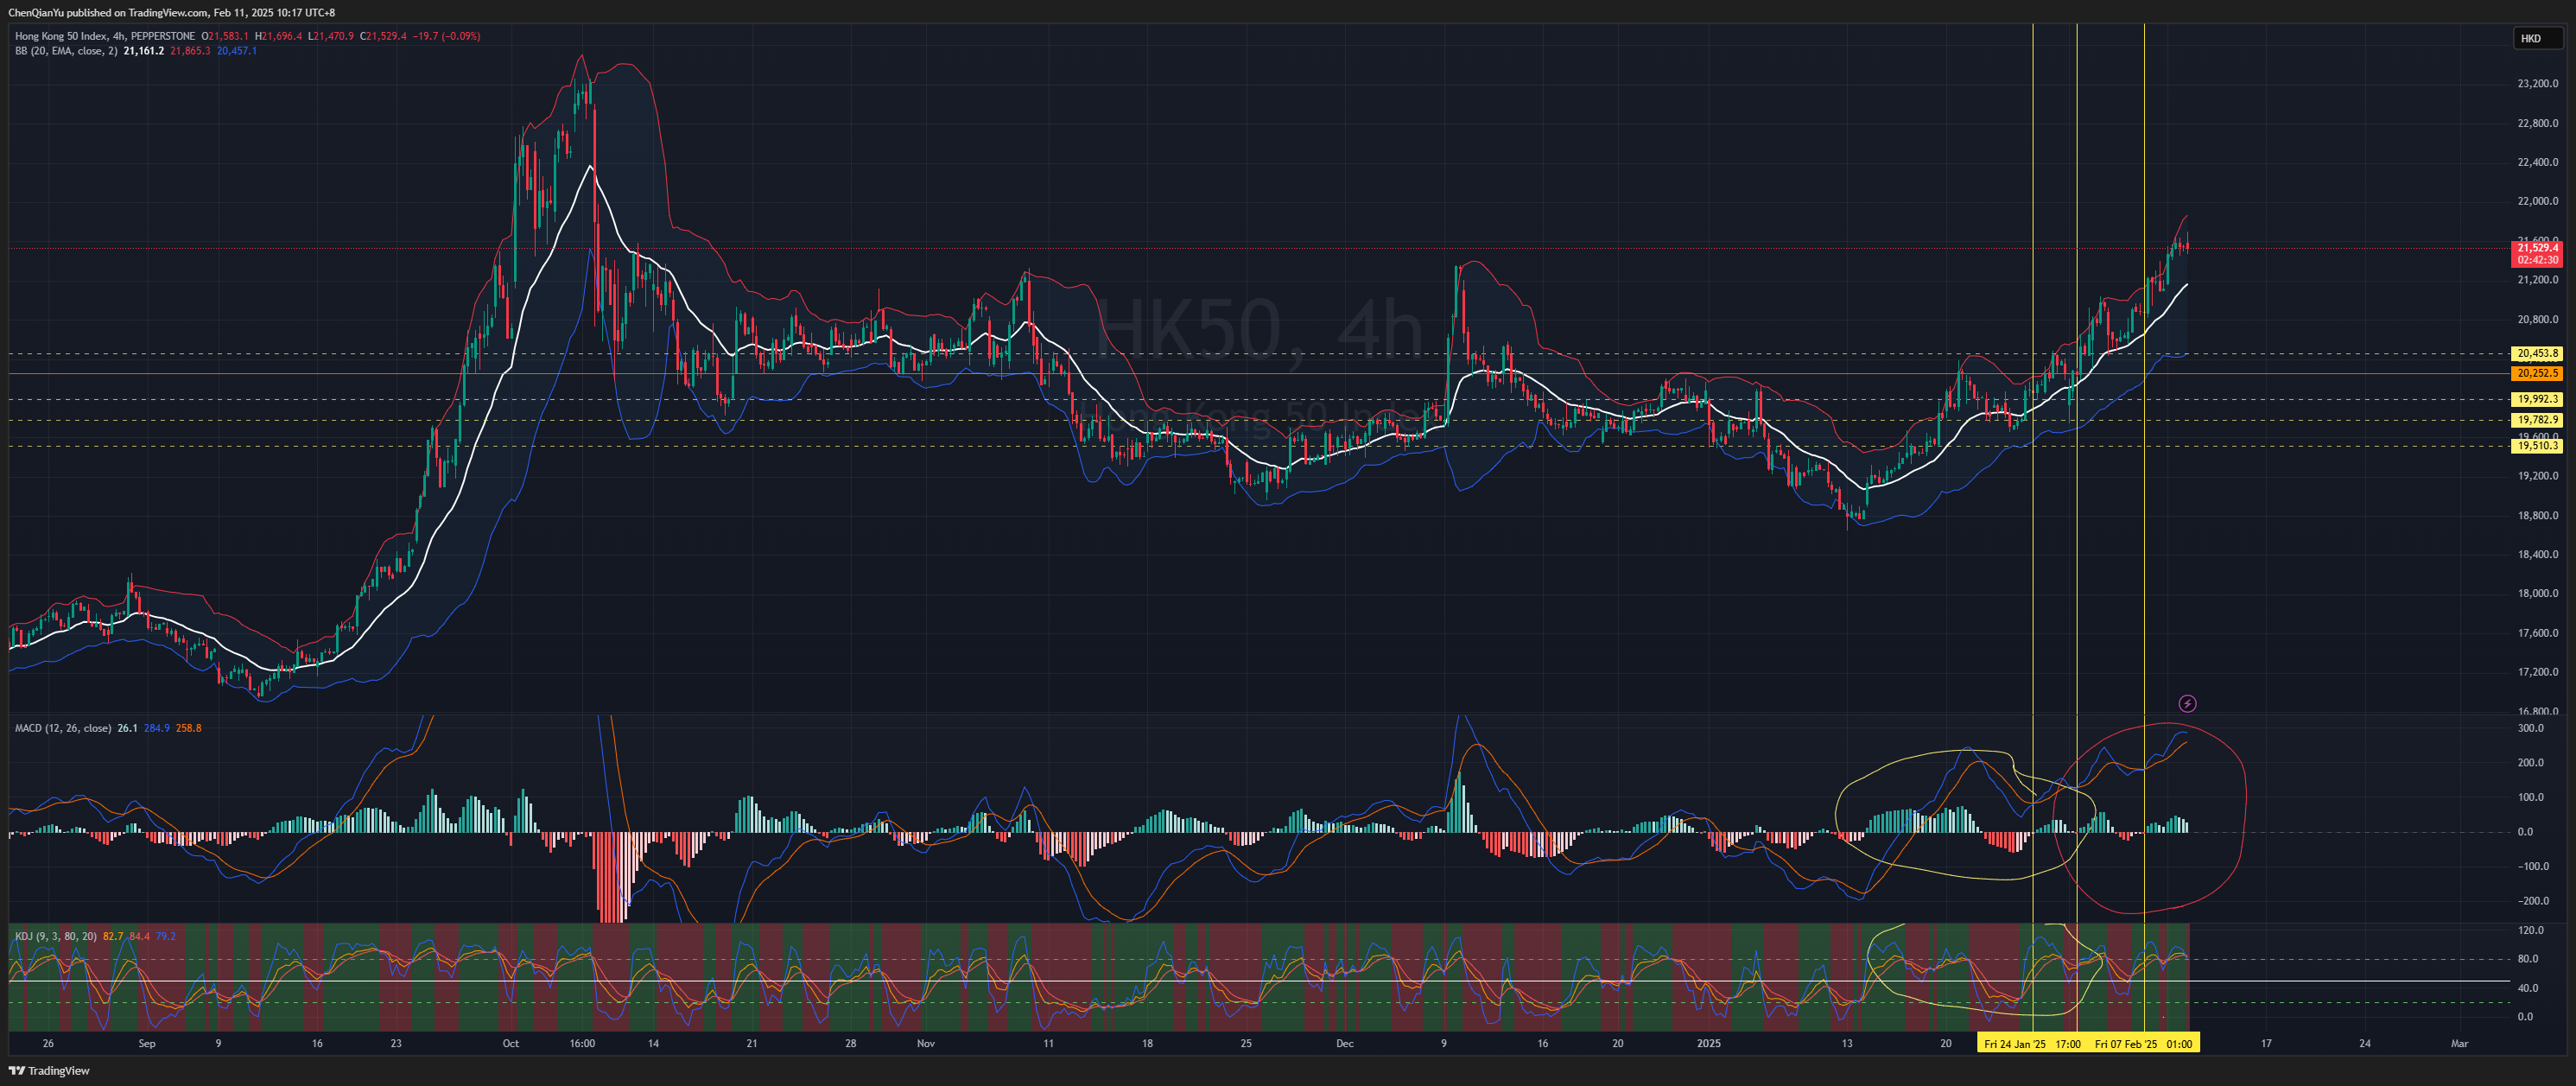2576x1086 pixels.
Task: Click the Fri 07 Feb '25 date label
Action: [2126, 1044]
